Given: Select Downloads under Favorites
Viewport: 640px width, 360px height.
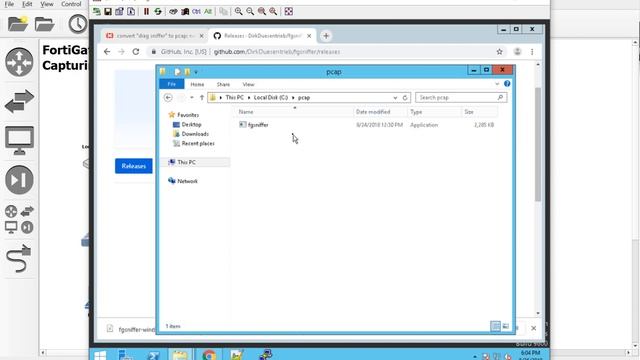Looking at the screenshot, I should [x=195, y=134].
